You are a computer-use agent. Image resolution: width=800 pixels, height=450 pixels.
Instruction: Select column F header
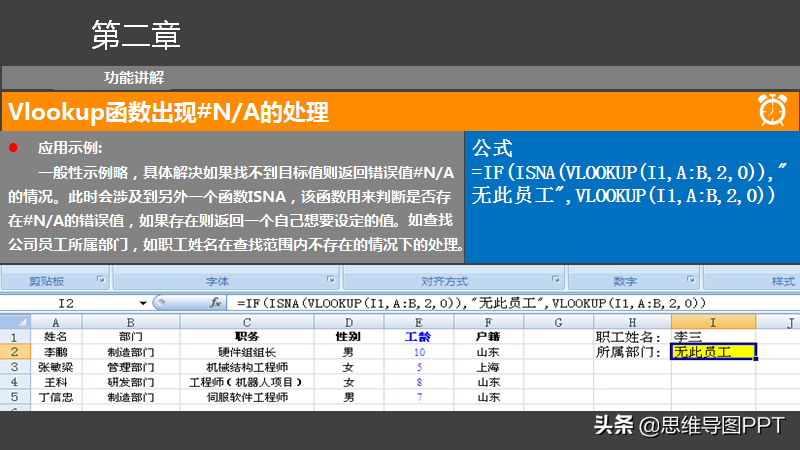pyautogui.click(x=489, y=322)
